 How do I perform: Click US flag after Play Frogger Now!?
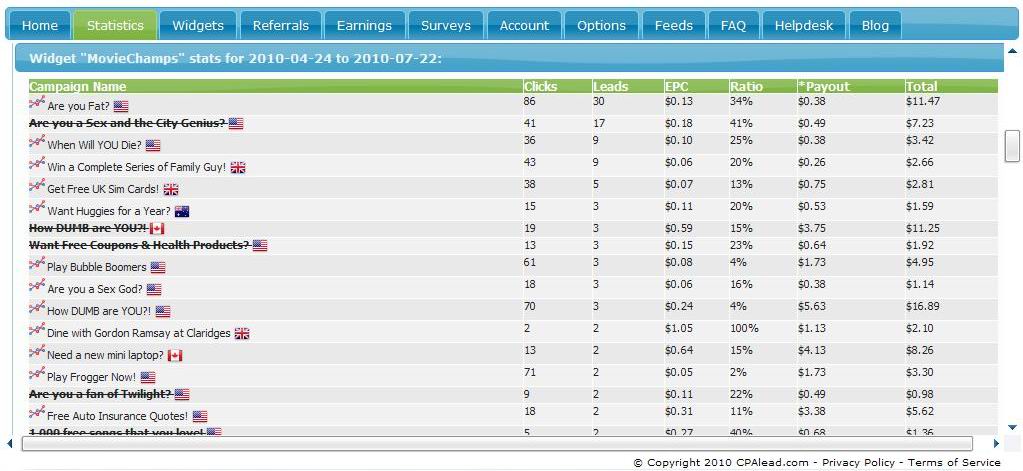[x=147, y=378]
